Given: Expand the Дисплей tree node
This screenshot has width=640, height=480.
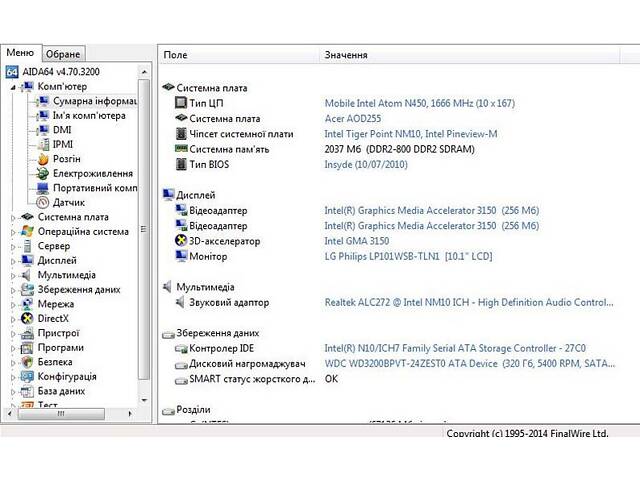Looking at the screenshot, I should tap(13, 261).
